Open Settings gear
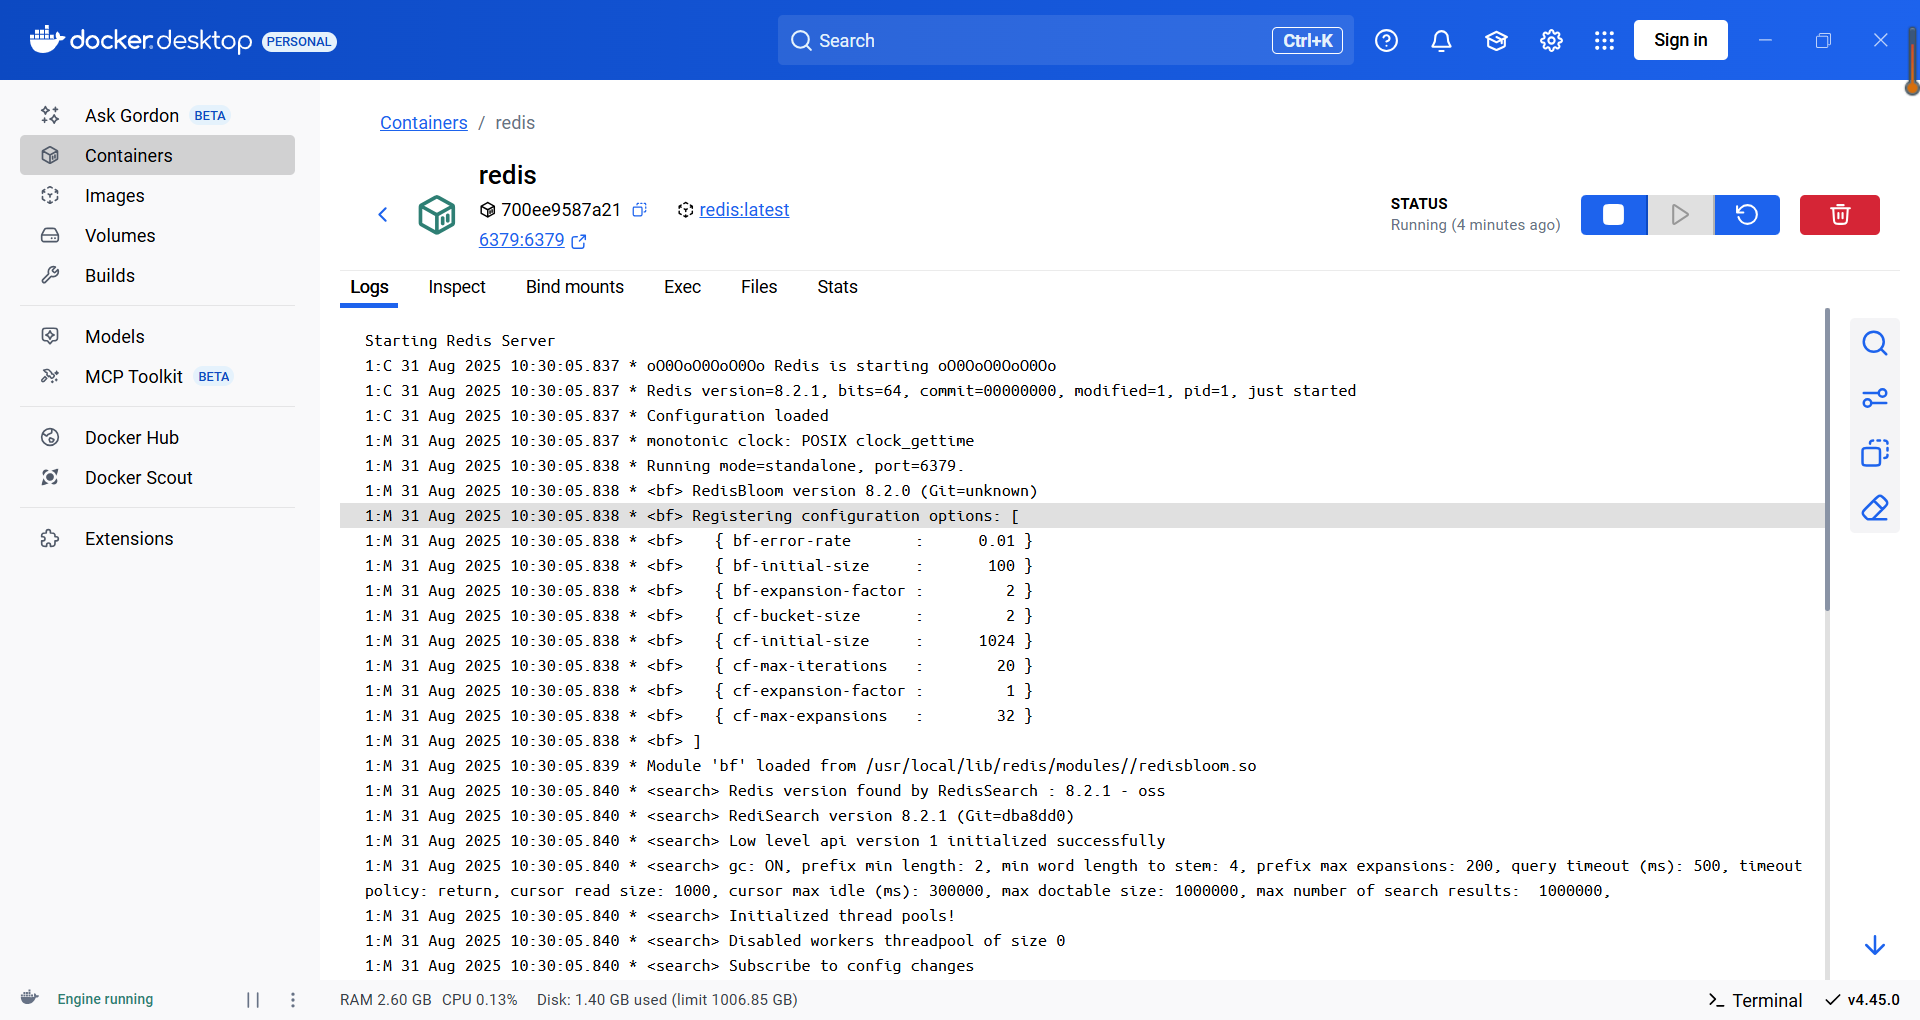The width and height of the screenshot is (1920, 1020). (x=1551, y=40)
